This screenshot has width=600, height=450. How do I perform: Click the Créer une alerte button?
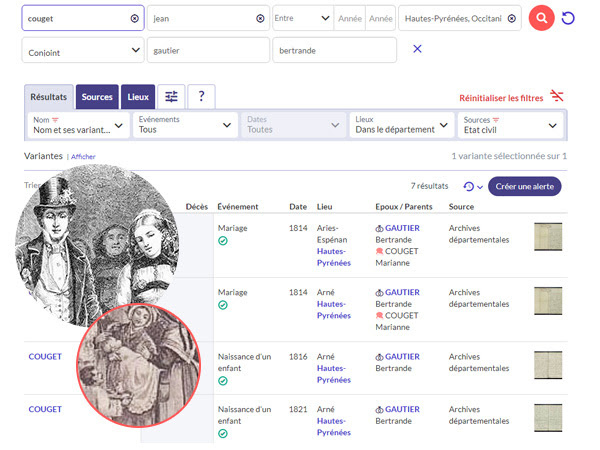(x=524, y=186)
